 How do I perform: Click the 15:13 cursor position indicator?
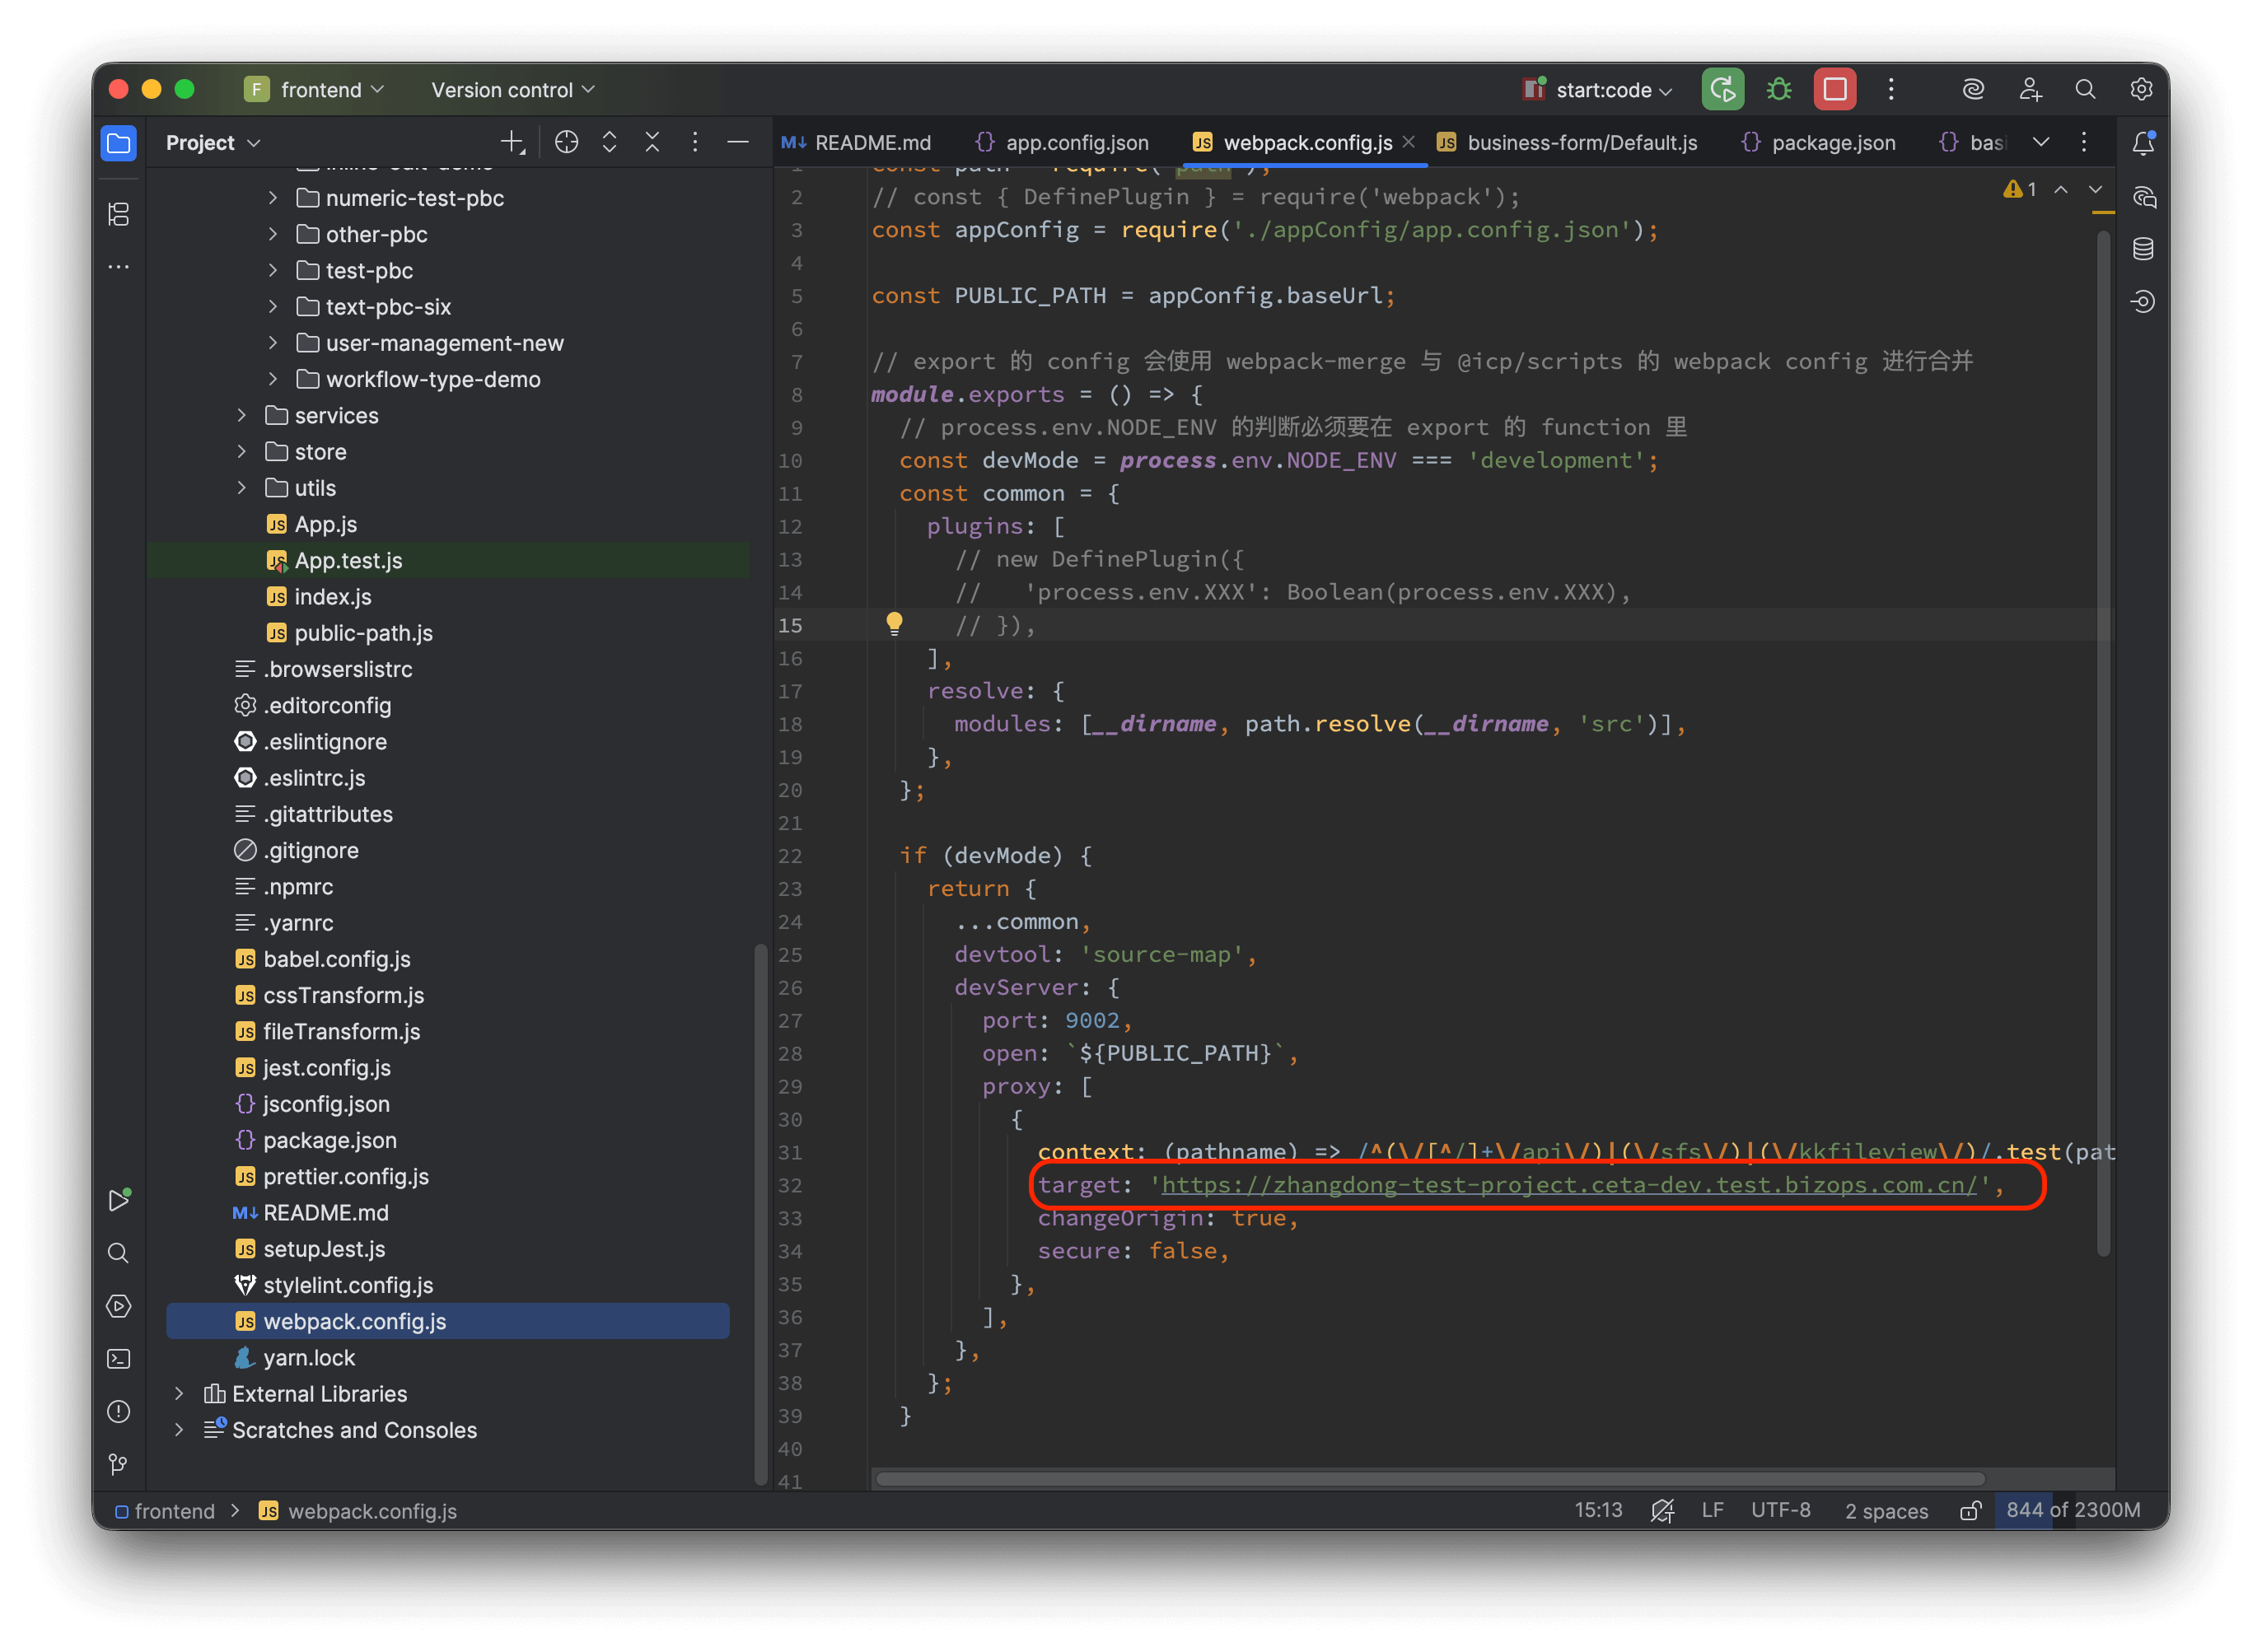[x=1598, y=1510]
